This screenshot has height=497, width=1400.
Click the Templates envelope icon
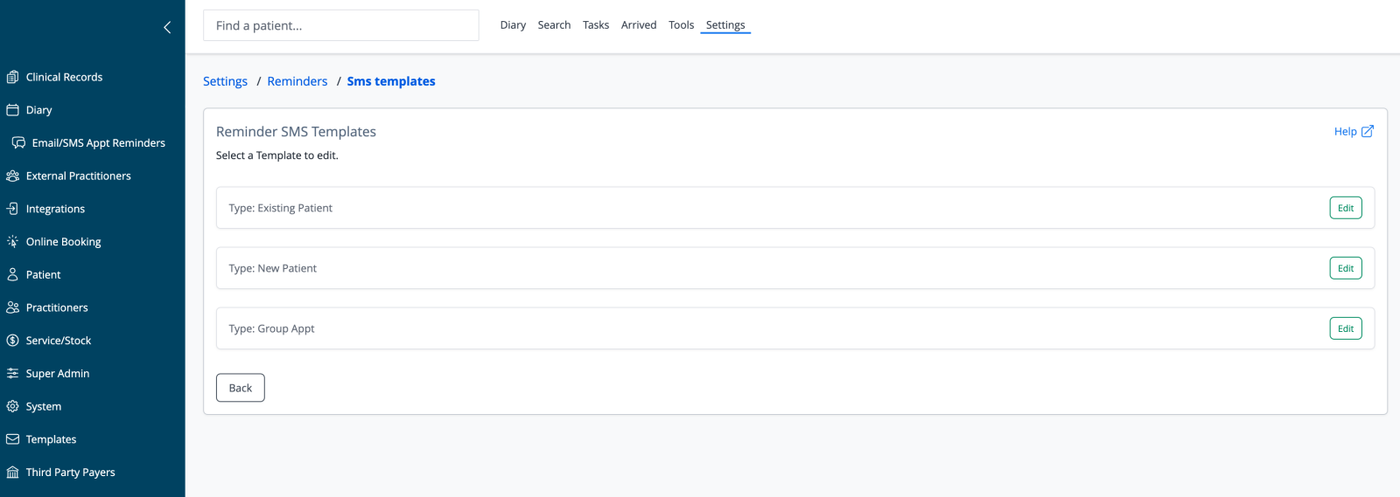point(13,440)
